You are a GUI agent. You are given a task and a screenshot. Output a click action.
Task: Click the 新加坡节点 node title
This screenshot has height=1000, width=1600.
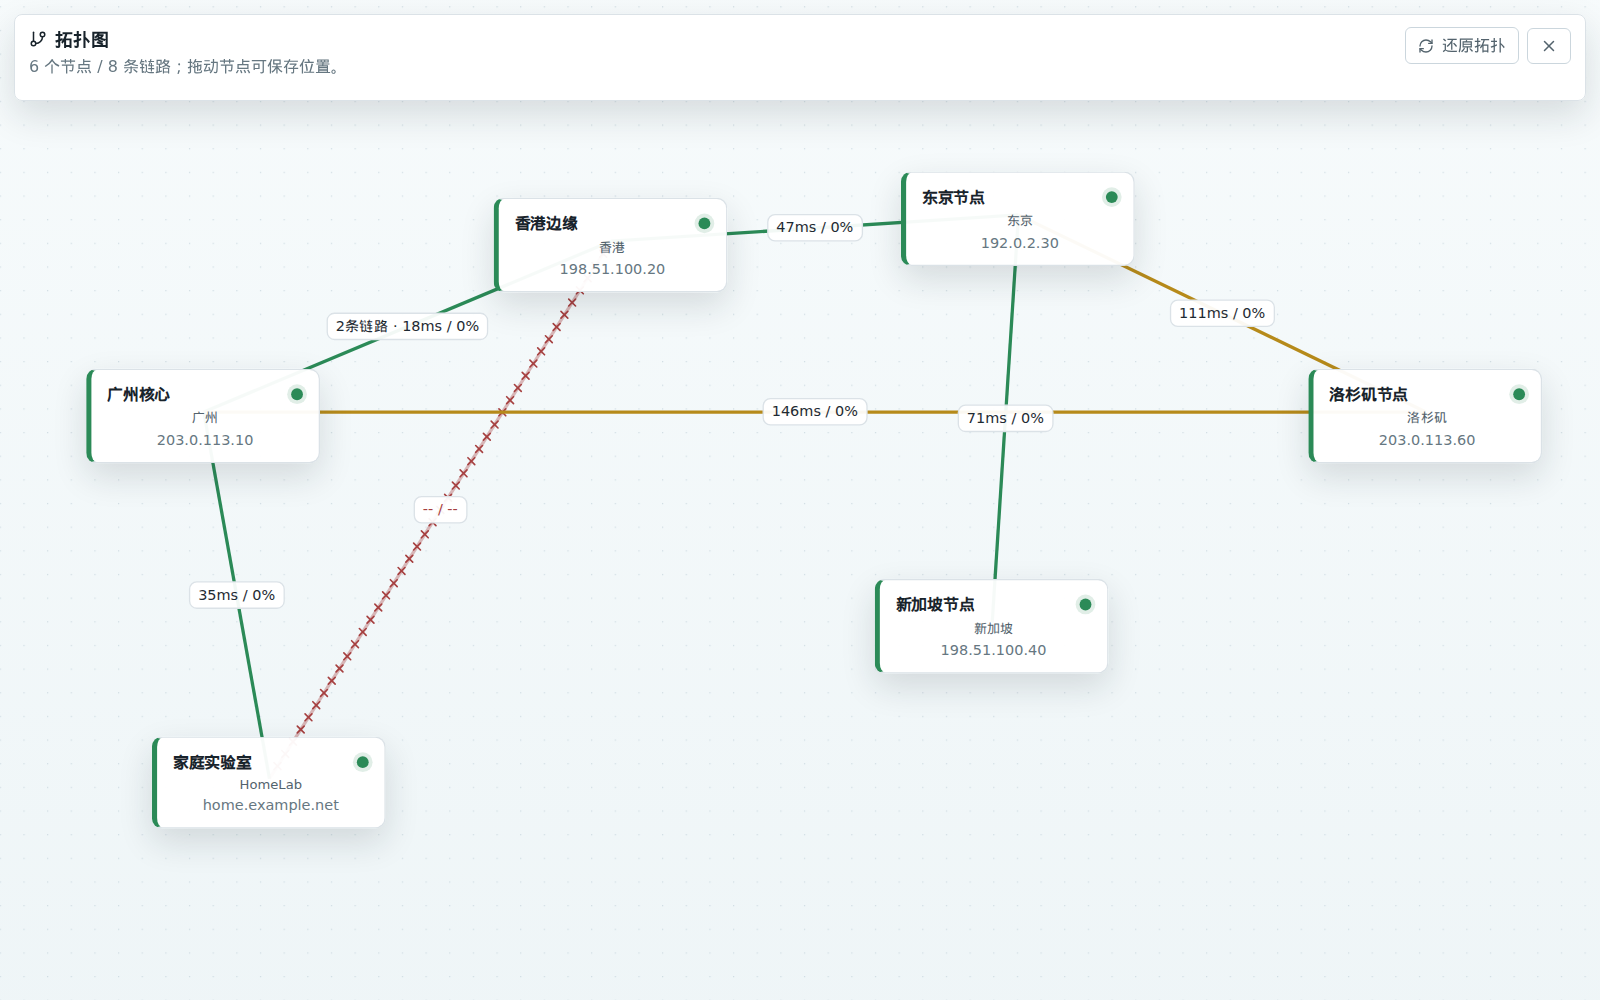point(935,604)
